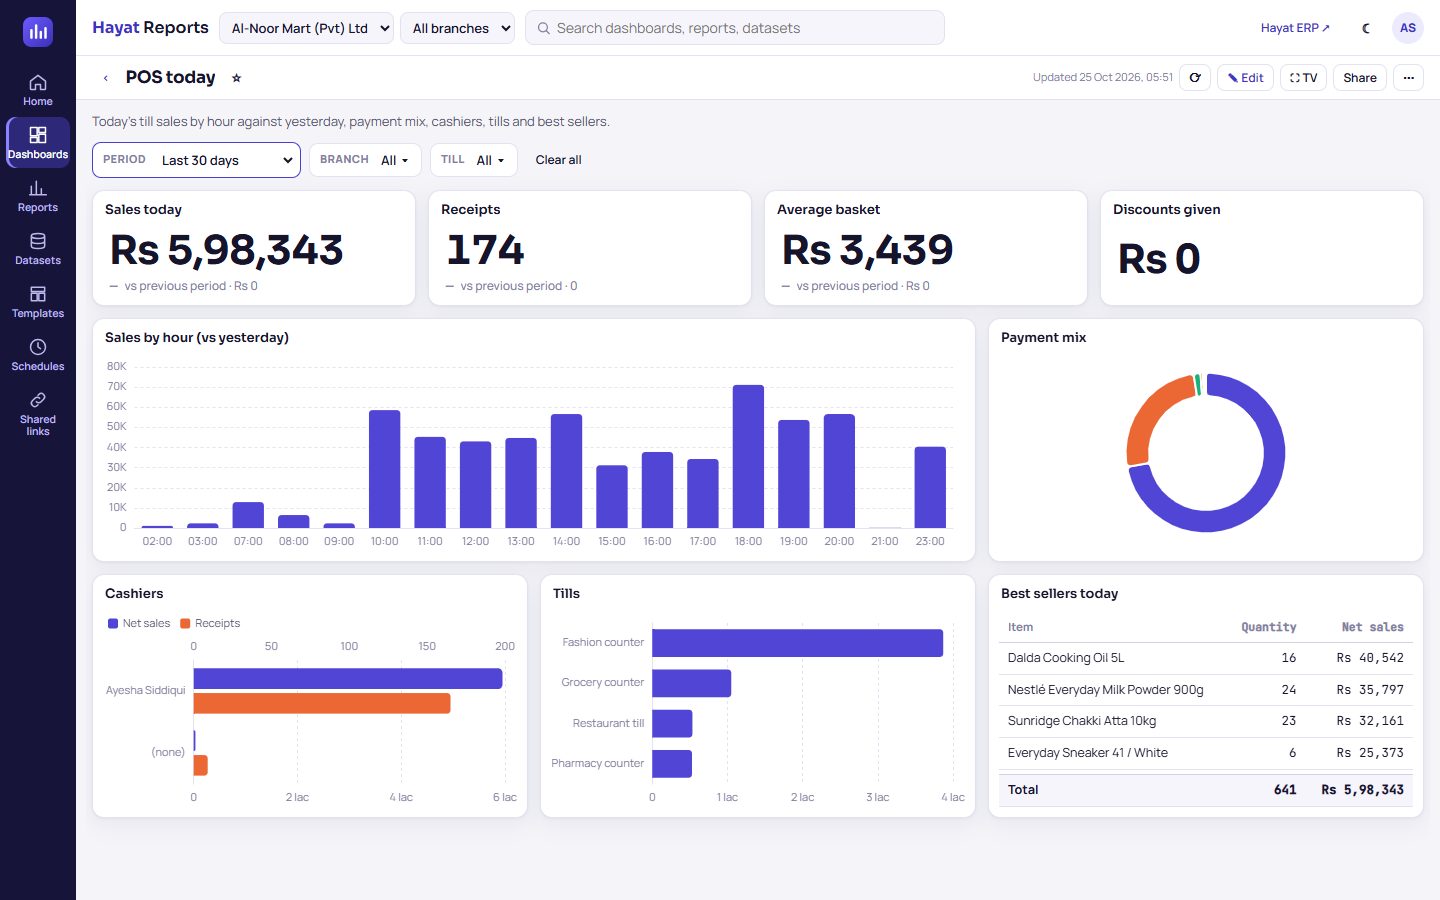Viewport: 1440px width, 900px height.
Task: Go to Home in sidebar
Action: pos(38,90)
